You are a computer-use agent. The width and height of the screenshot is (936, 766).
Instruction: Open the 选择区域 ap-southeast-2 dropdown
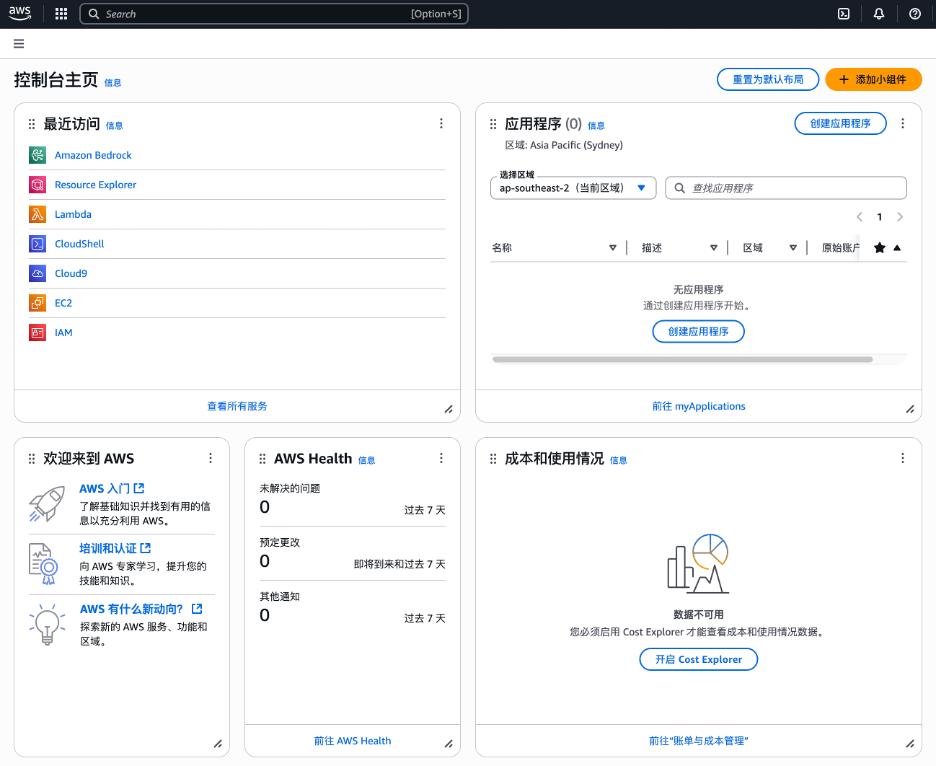573,188
